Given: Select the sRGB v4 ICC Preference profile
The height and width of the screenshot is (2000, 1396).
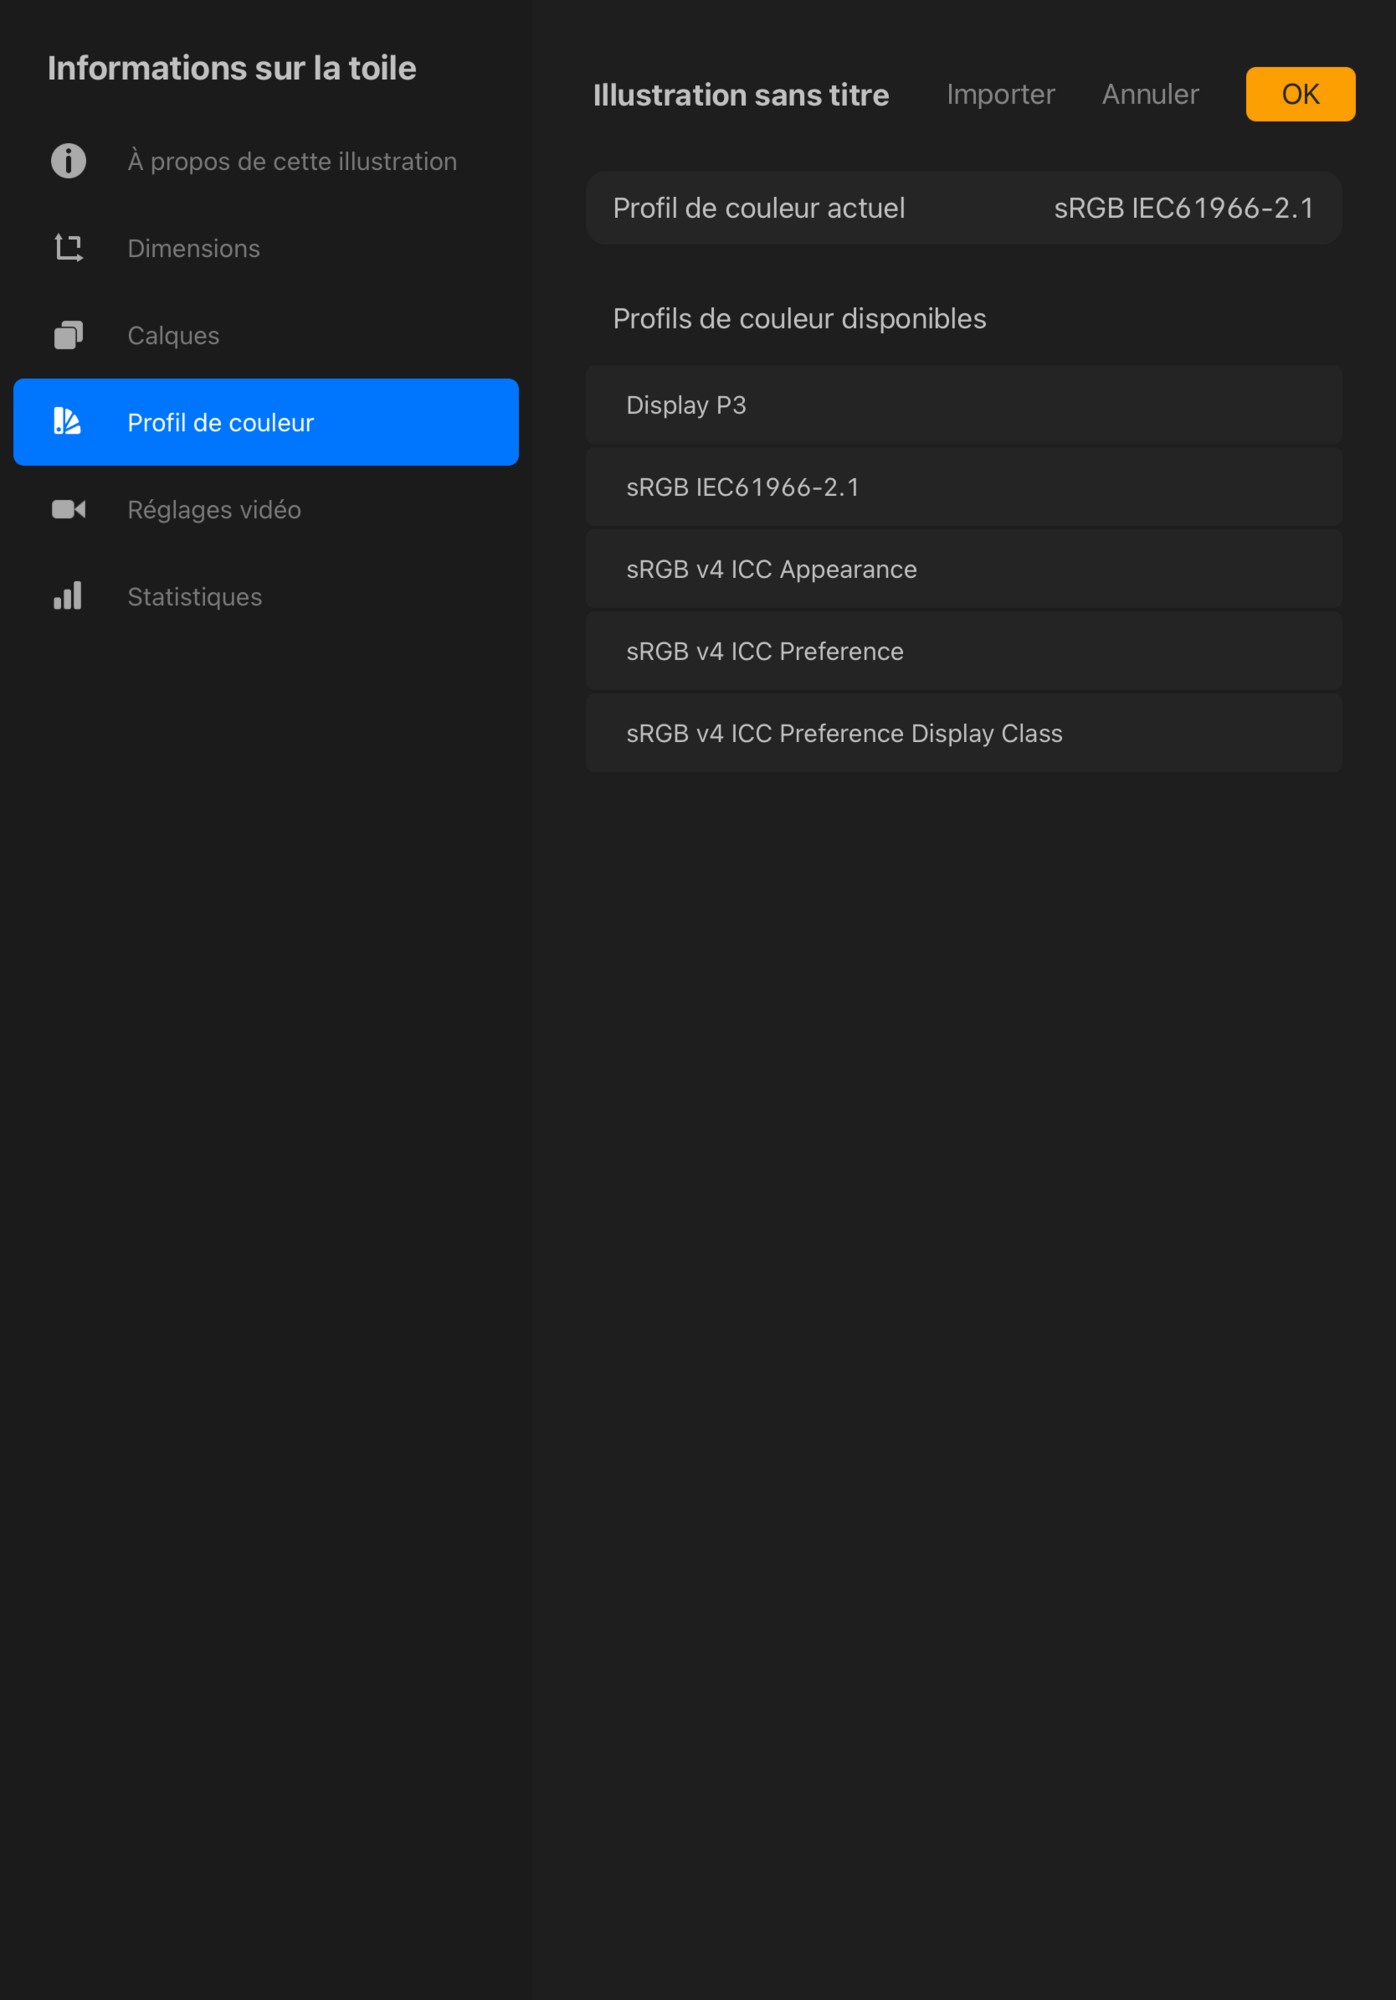Looking at the screenshot, I should [963, 651].
